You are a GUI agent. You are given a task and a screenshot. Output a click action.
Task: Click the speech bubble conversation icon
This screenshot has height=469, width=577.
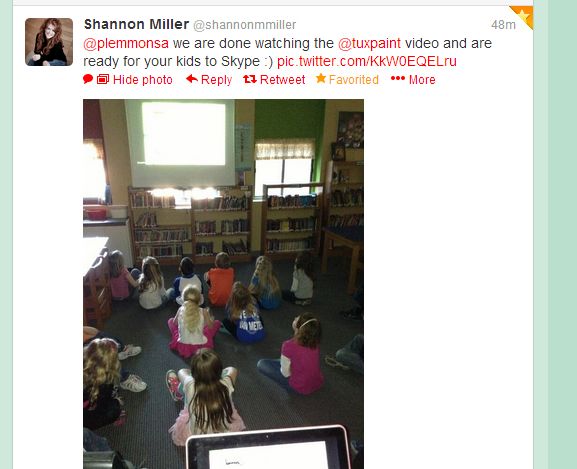coord(88,79)
